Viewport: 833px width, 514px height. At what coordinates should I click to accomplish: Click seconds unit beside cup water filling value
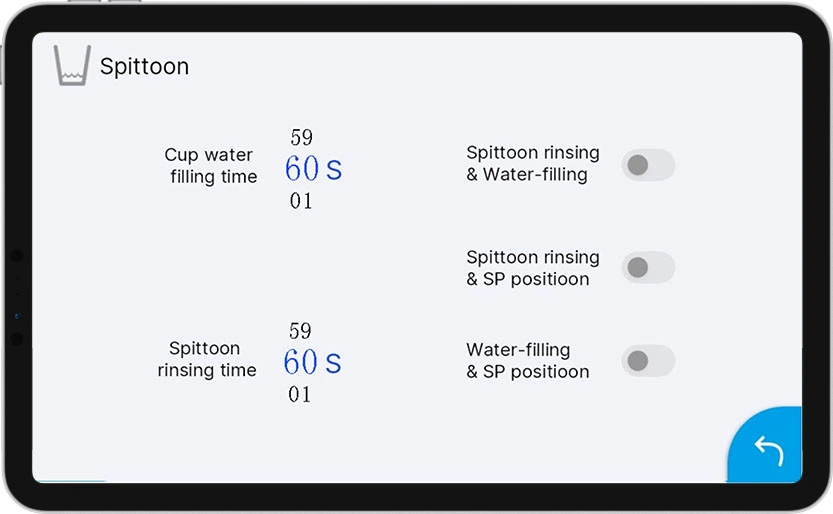coord(334,170)
